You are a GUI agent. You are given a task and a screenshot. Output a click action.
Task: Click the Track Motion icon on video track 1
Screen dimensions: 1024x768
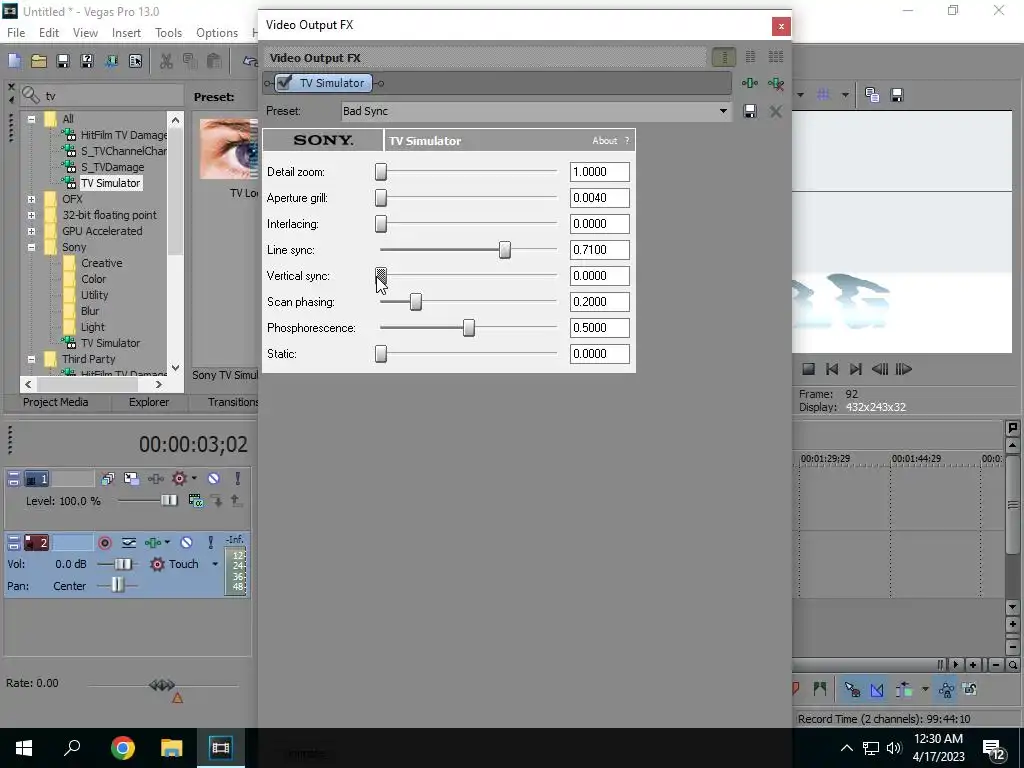[131, 479]
